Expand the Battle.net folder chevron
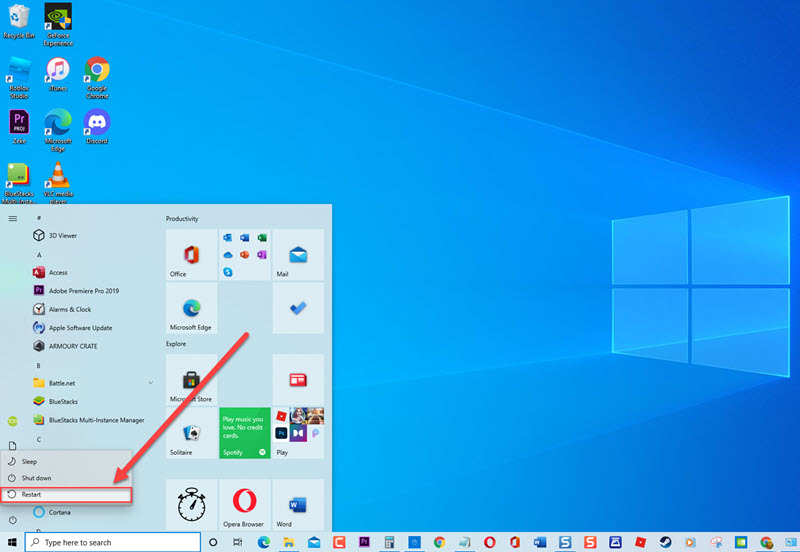This screenshot has height=552, width=800. [151, 383]
